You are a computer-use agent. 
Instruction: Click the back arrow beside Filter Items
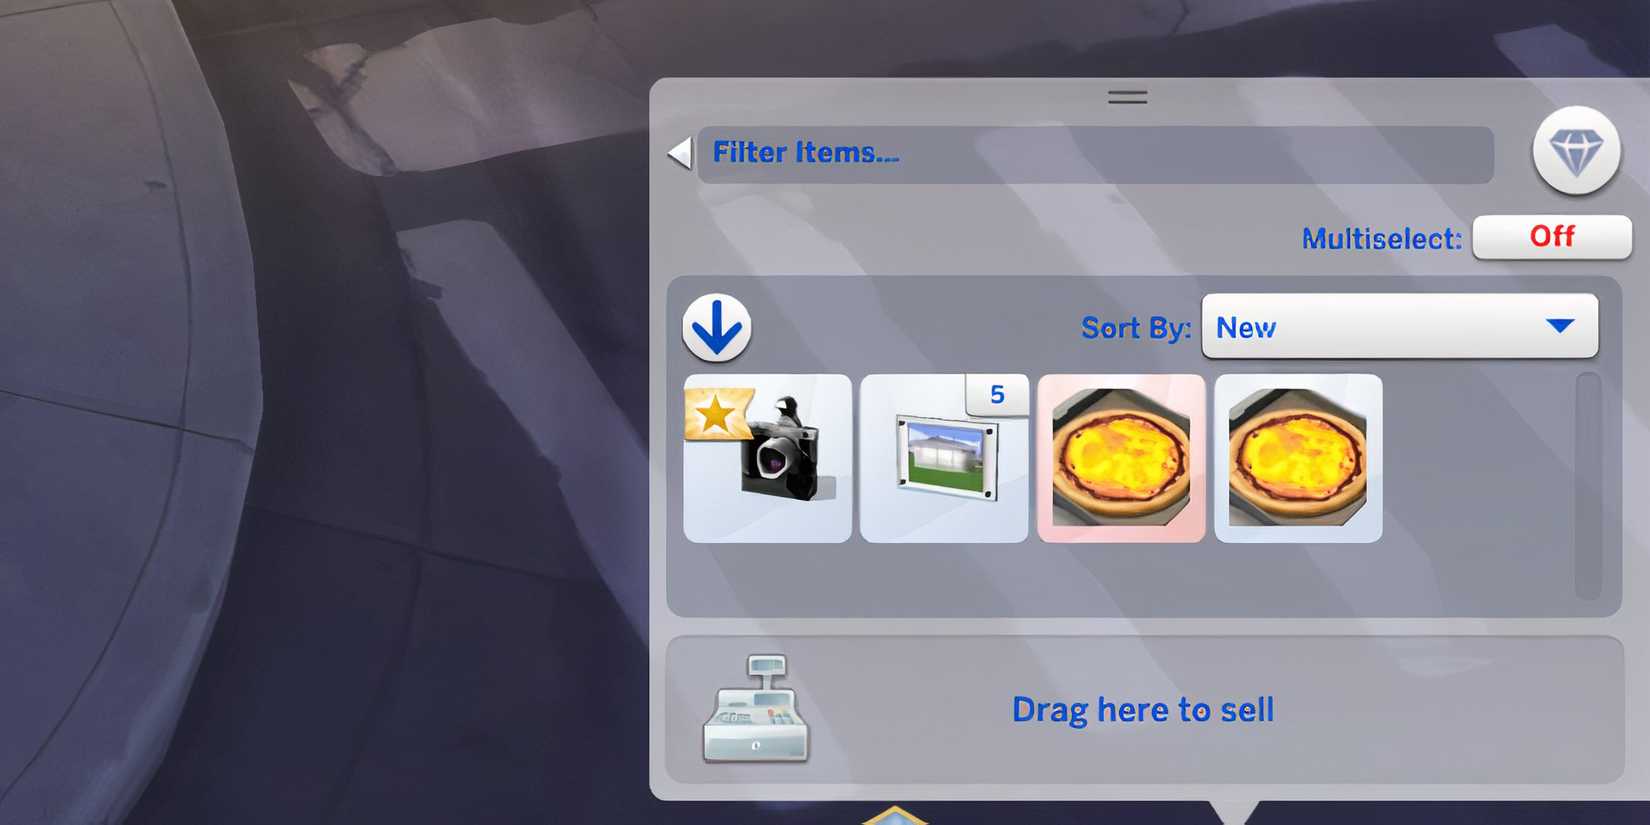click(x=680, y=153)
